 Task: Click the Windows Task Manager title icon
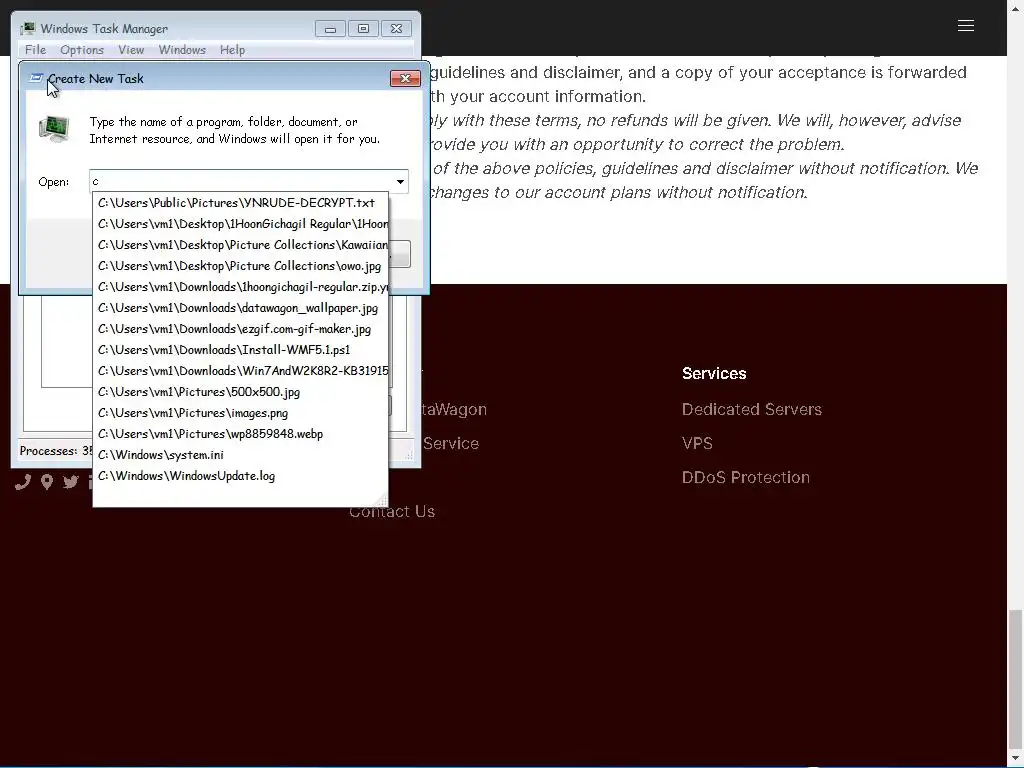[x=27, y=29]
